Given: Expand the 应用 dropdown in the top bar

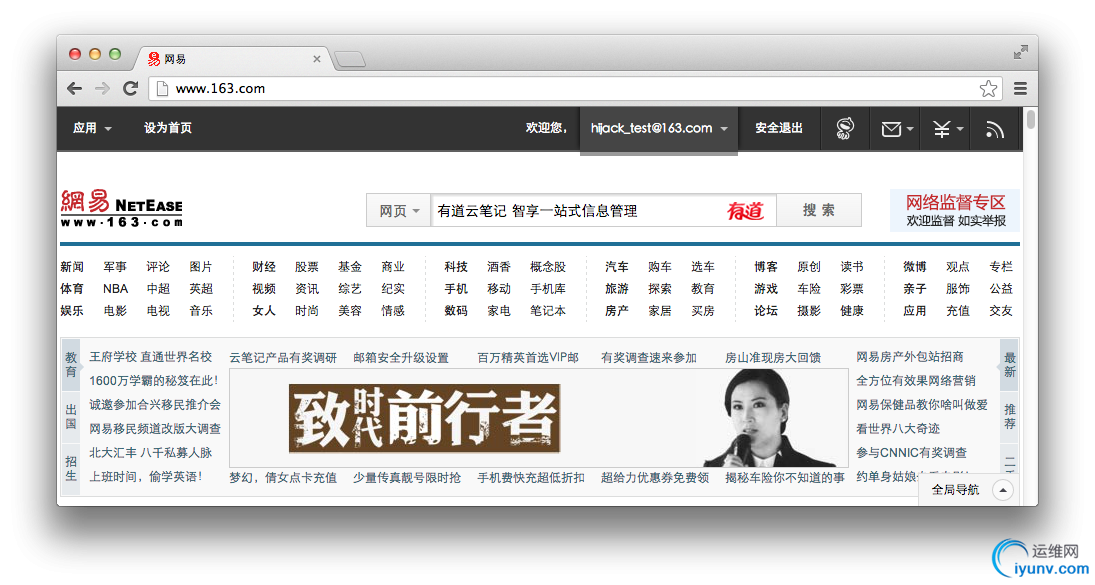Looking at the screenshot, I should (x=92, y=128).
